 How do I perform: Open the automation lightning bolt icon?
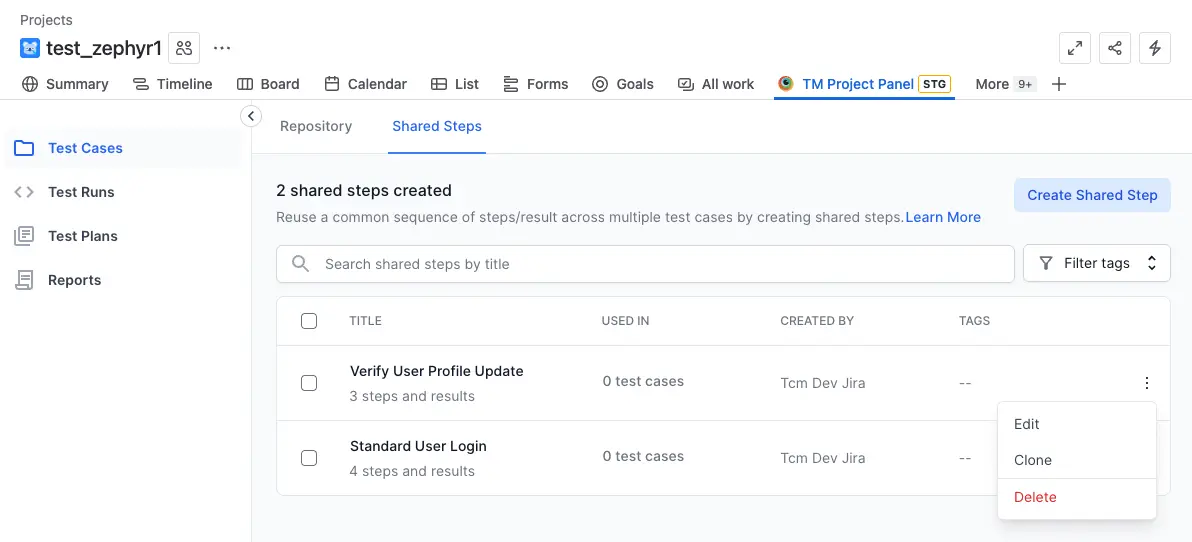(x=1155, y=48)
